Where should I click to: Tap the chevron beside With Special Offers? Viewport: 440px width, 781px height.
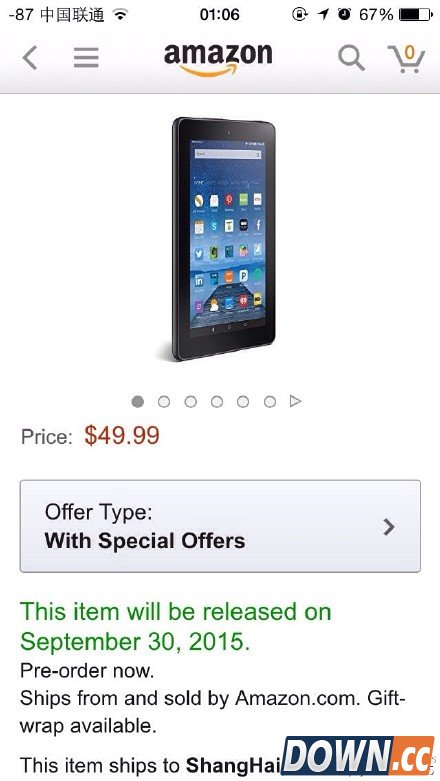click(389, 526)
